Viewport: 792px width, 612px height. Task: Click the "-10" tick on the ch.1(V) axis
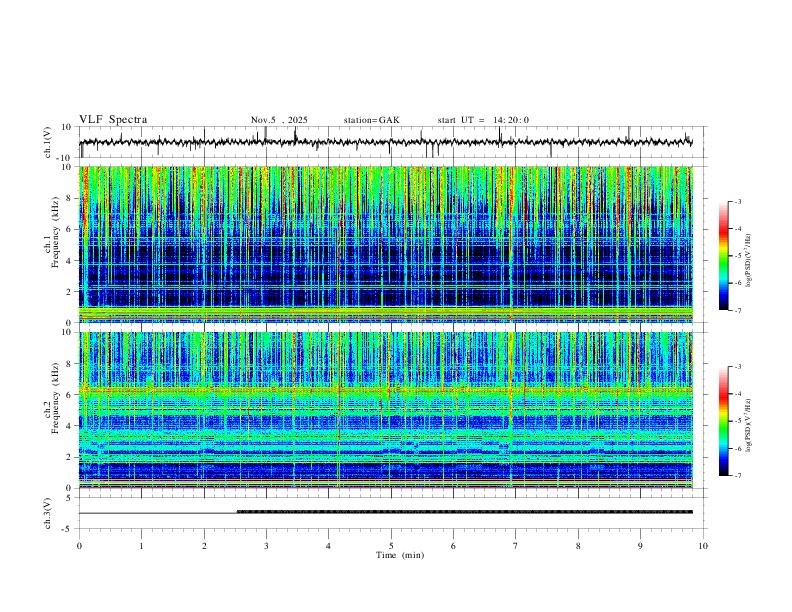[x=66, y=158]
